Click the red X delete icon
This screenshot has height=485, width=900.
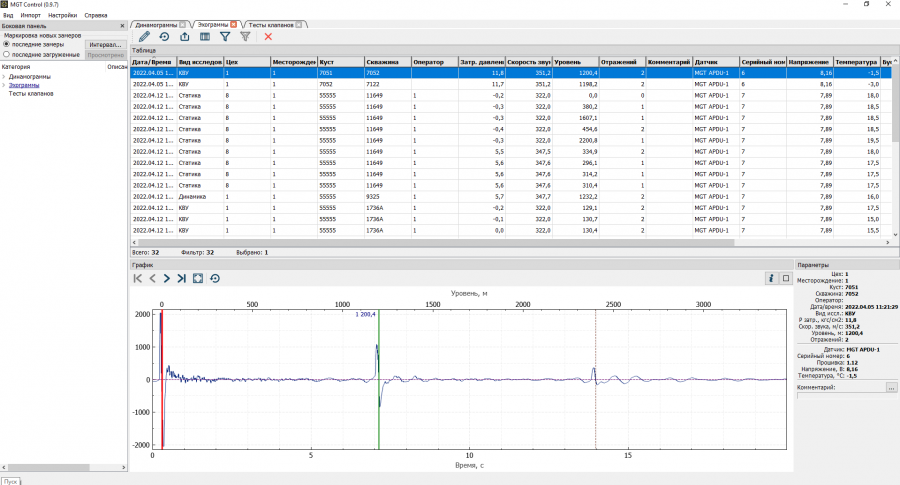click(268, 37)
